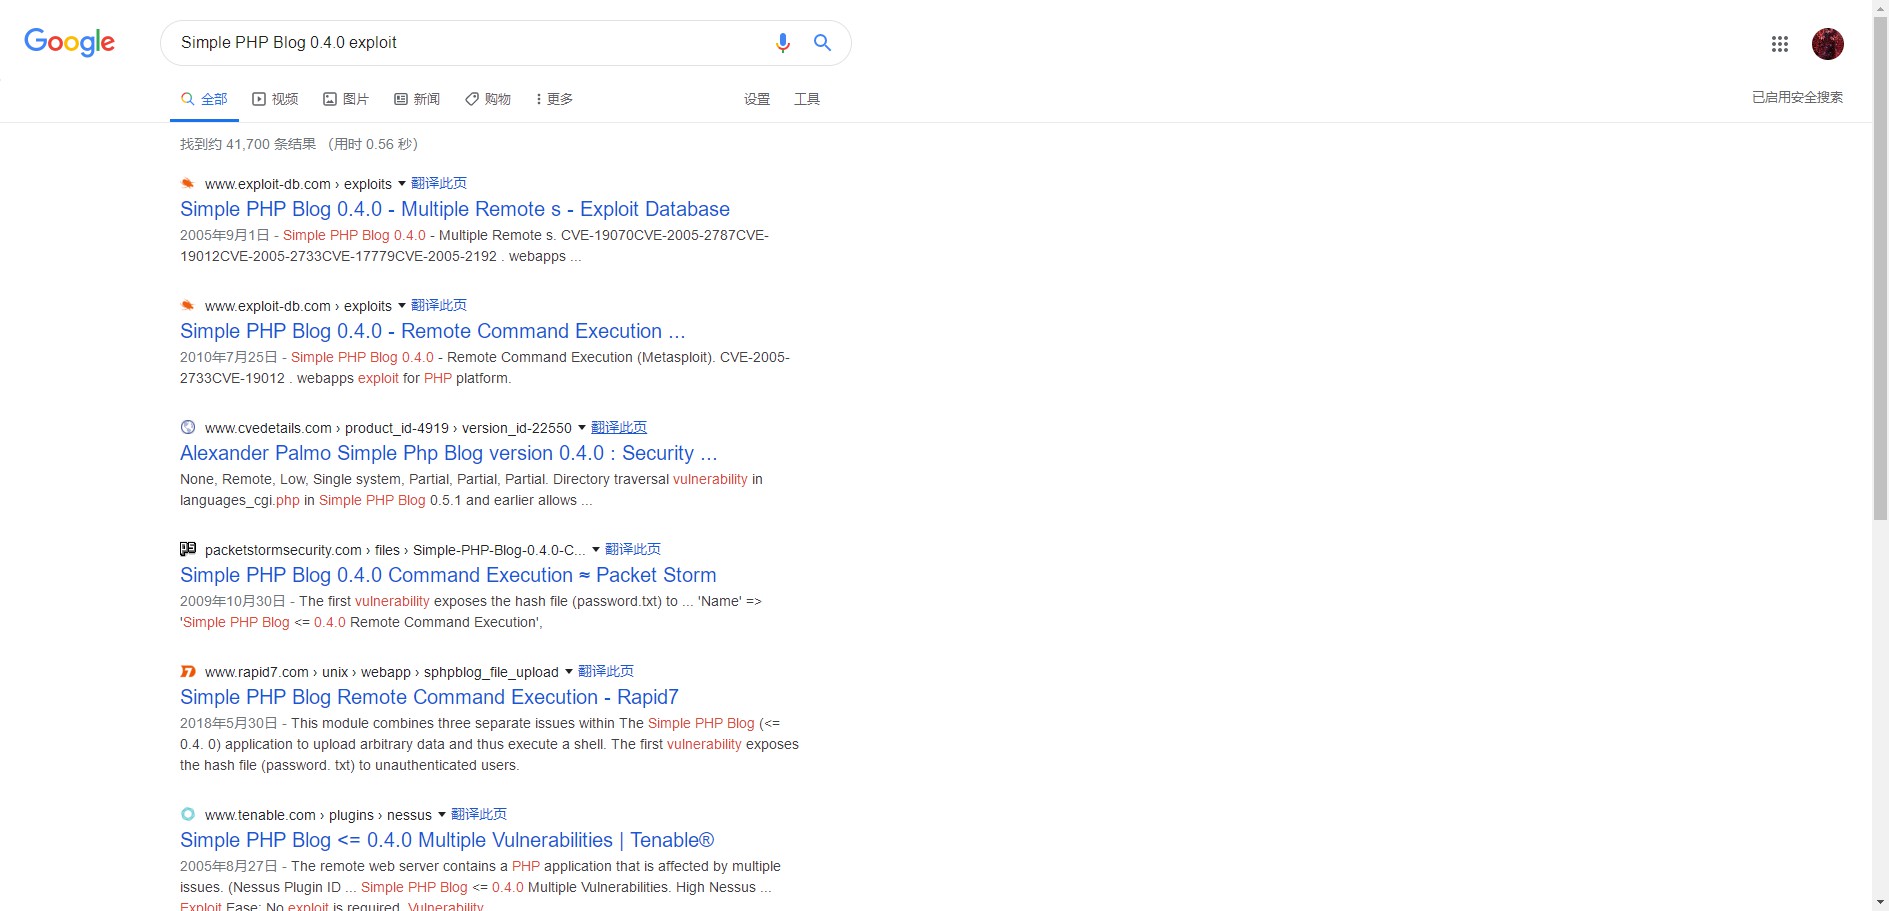Click 翻译此页 for second exploit-db result

439,305
